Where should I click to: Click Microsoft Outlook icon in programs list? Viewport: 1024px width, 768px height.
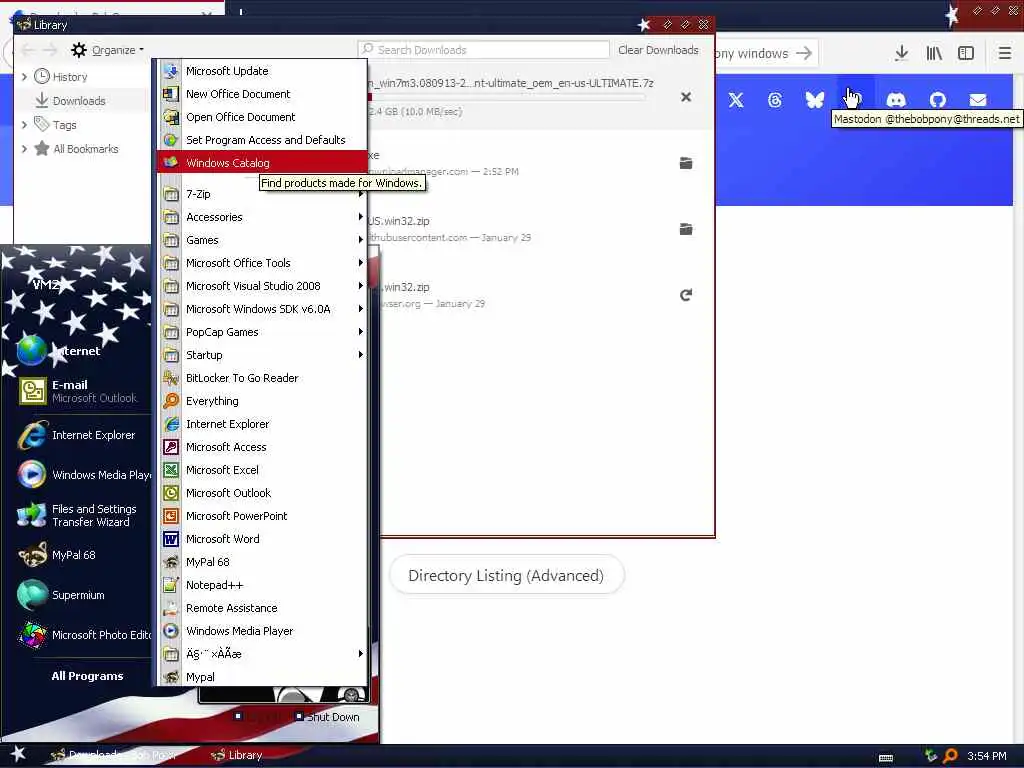pos(171,493)
